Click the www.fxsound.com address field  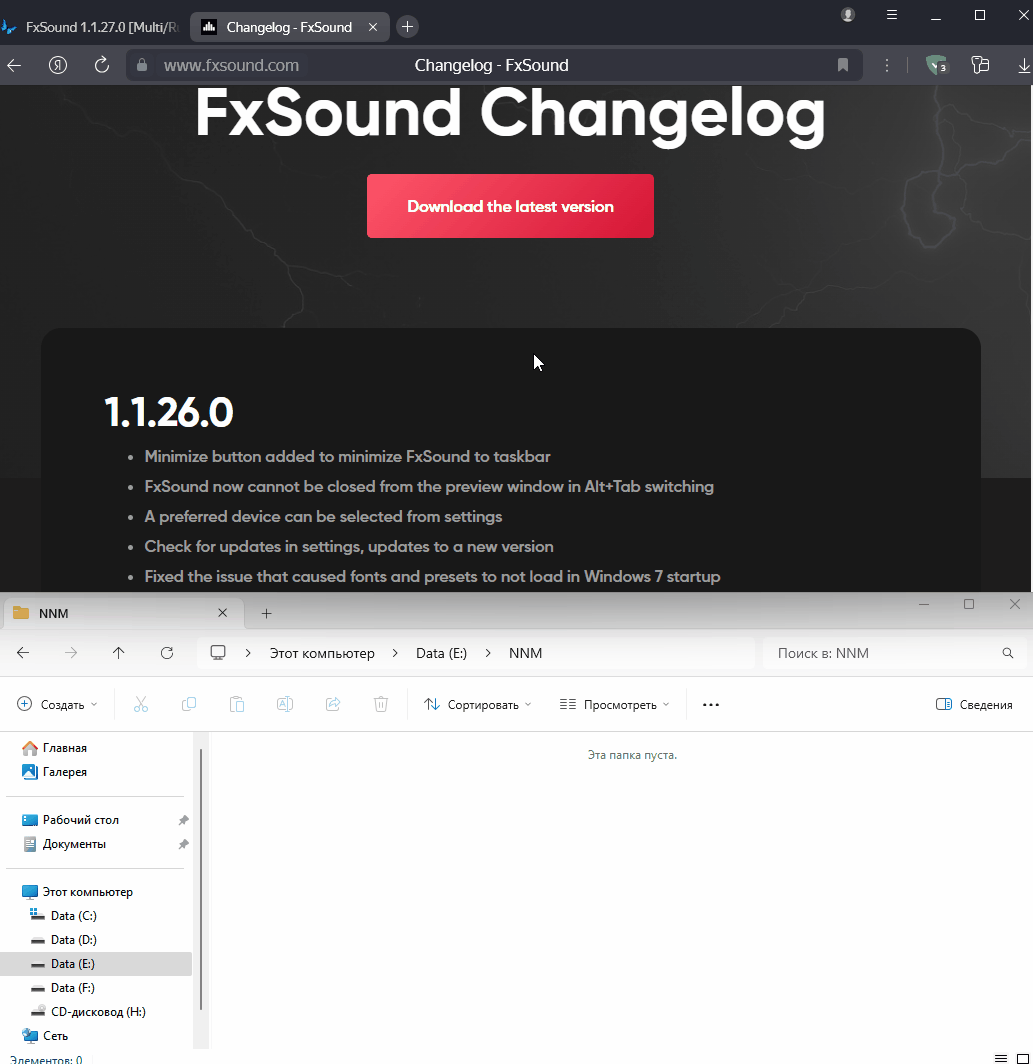coord(231,65)
